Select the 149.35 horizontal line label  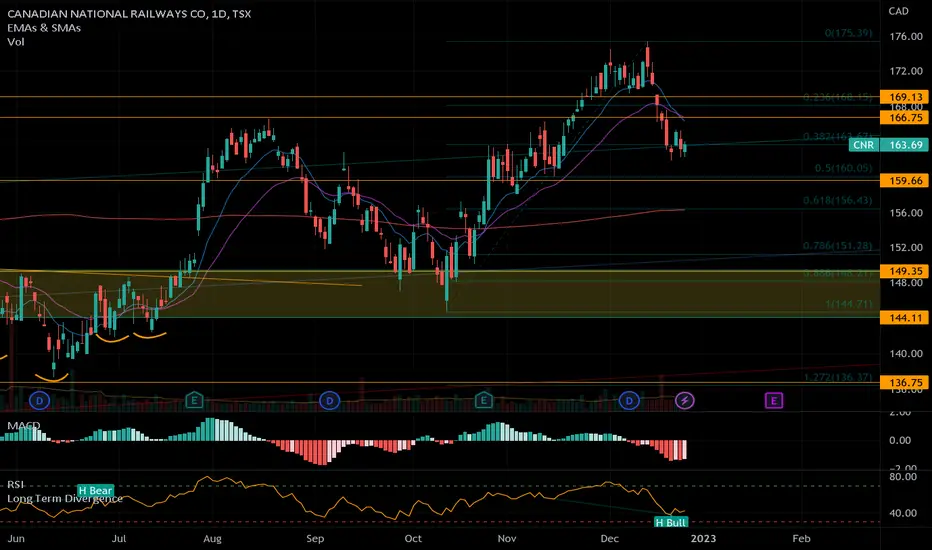(903, 271)
